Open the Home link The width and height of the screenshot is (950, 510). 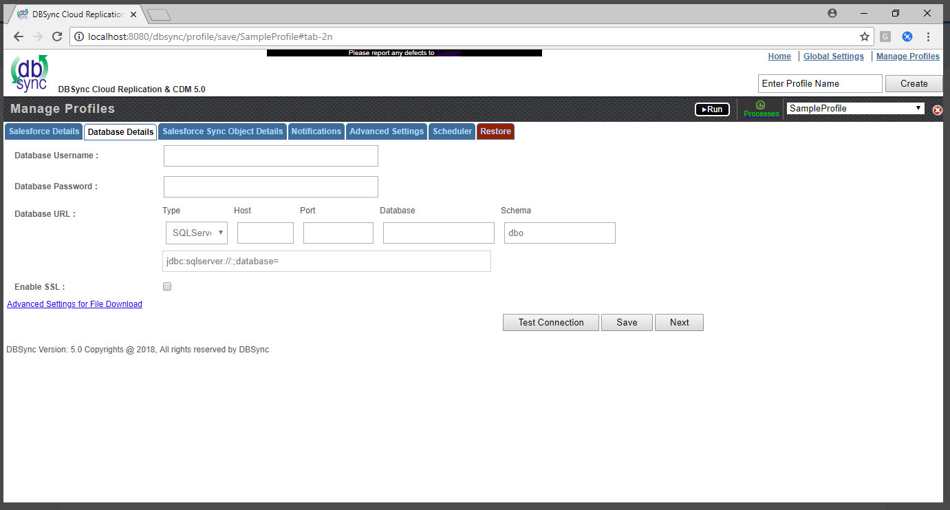pos(779,56)
